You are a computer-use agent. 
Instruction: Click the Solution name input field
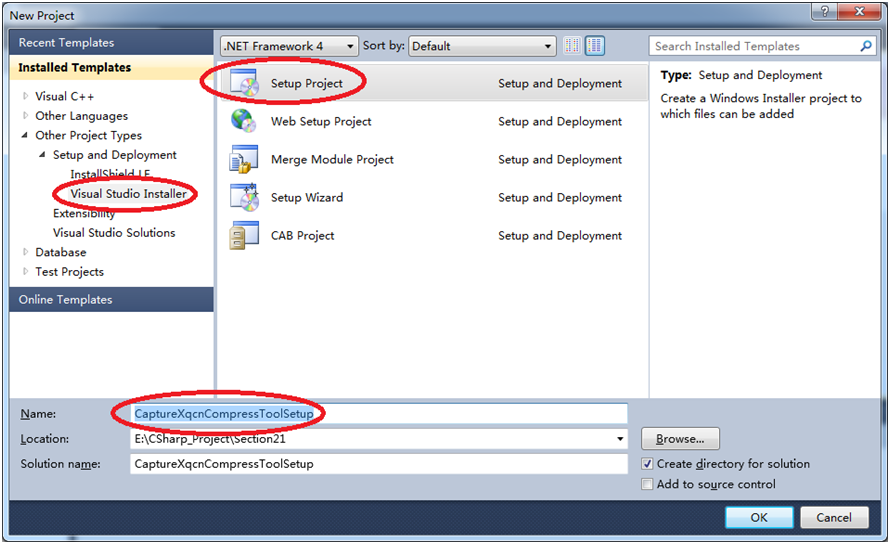coord(379,464)
